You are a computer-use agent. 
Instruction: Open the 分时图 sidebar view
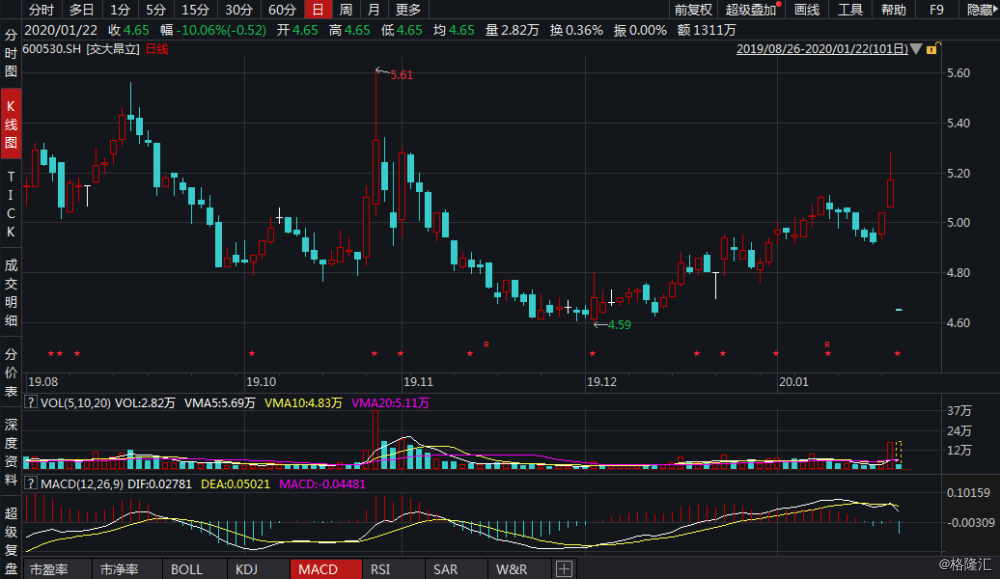11,53
